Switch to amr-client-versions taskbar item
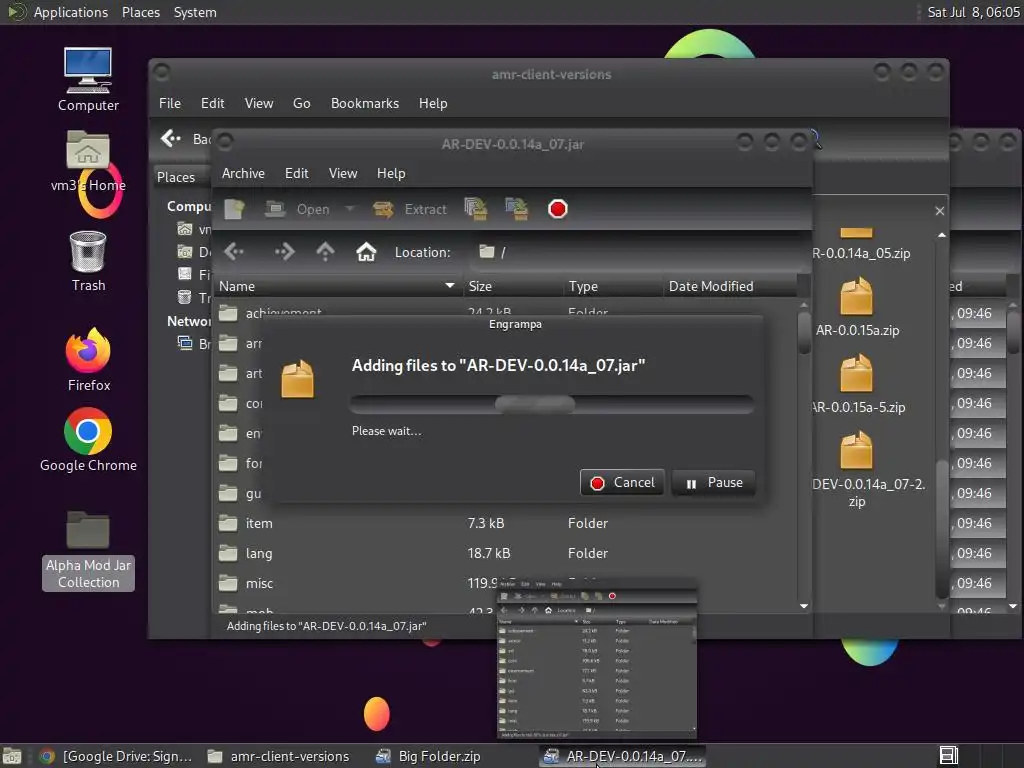1024x768 pixels. coord(279,756)
